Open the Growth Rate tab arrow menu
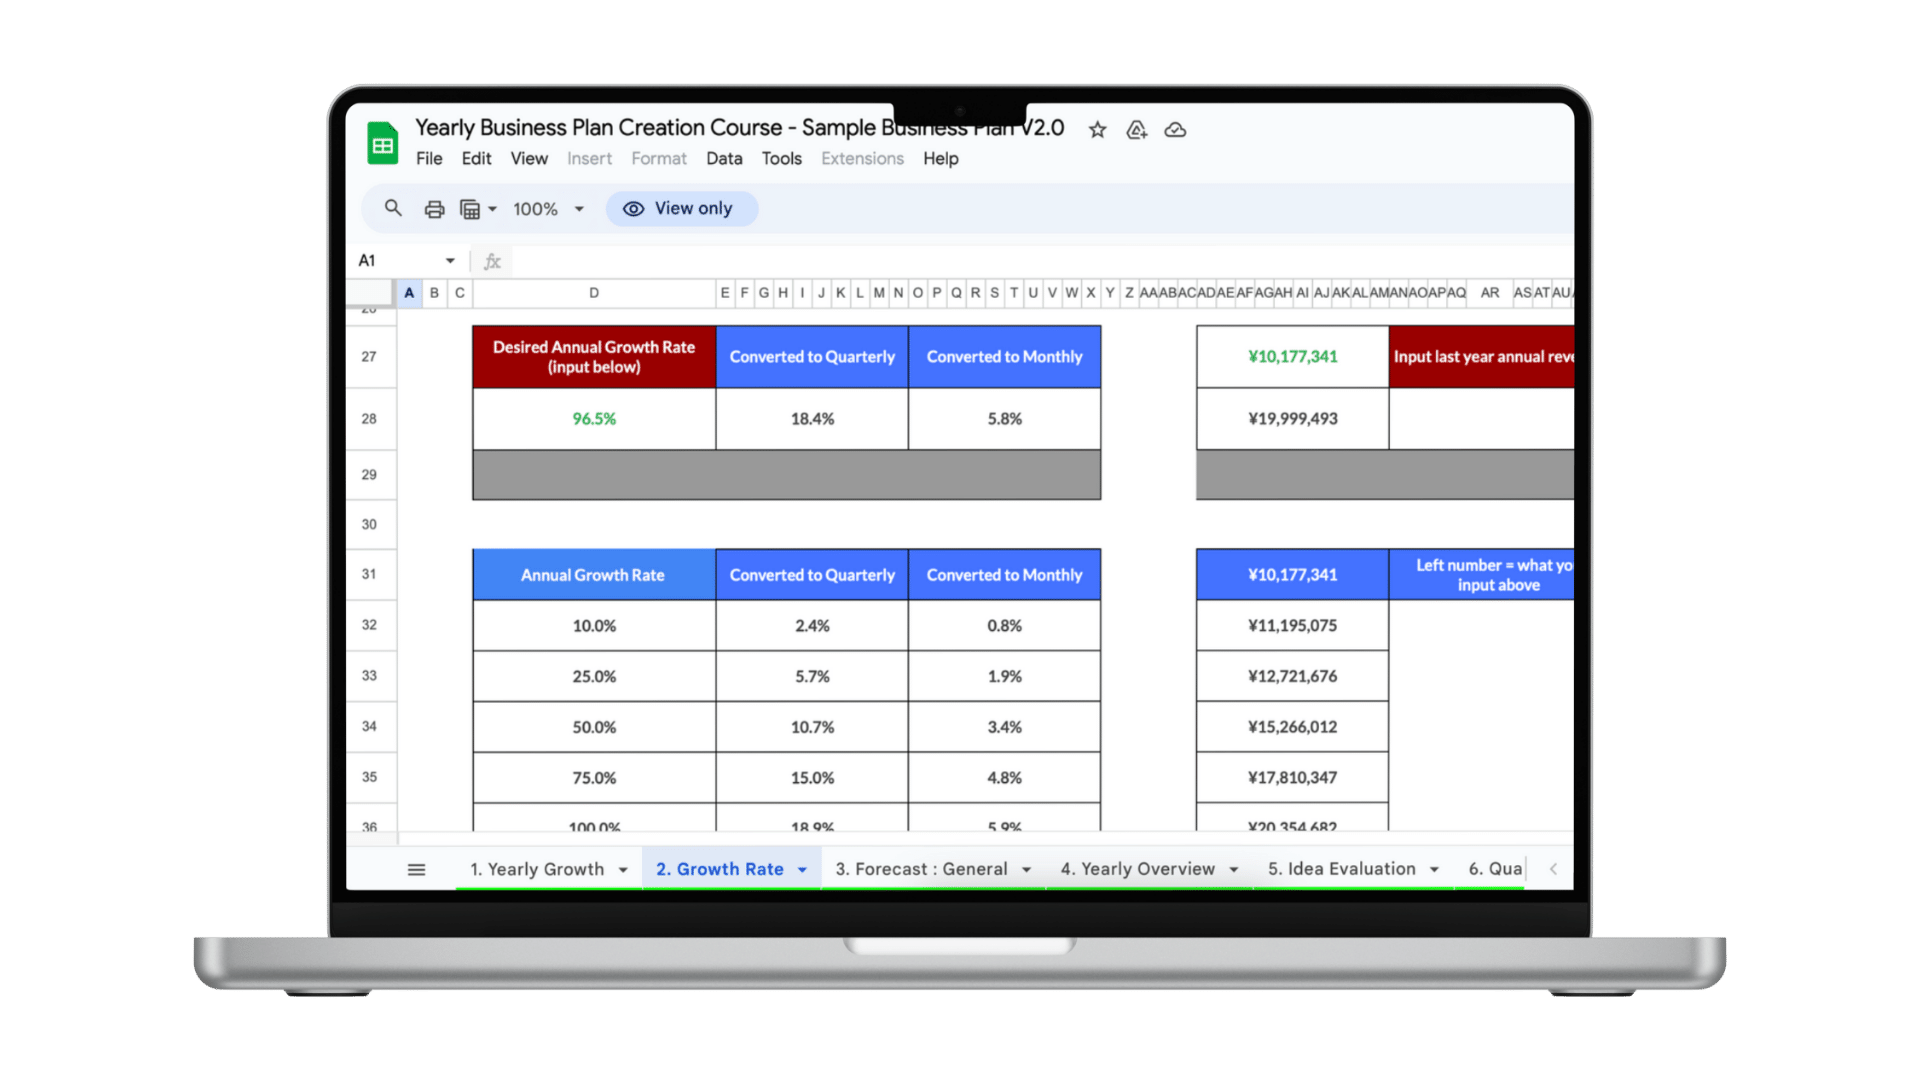Viewport: 1920px width, 1080px height. pyautogui.click(x=802, y=870)
